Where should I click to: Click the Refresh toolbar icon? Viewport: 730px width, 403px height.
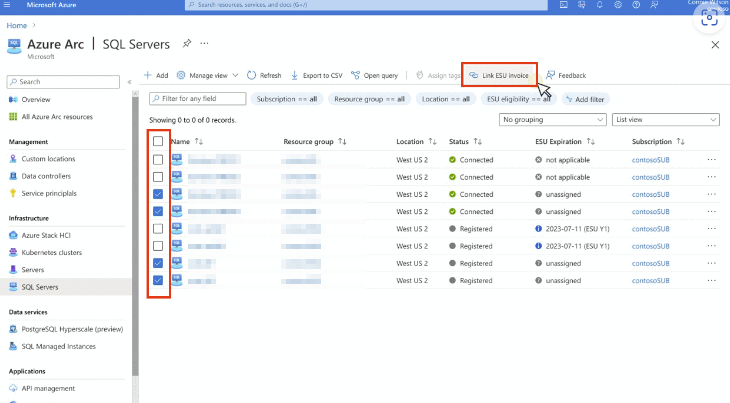(251, 75)
